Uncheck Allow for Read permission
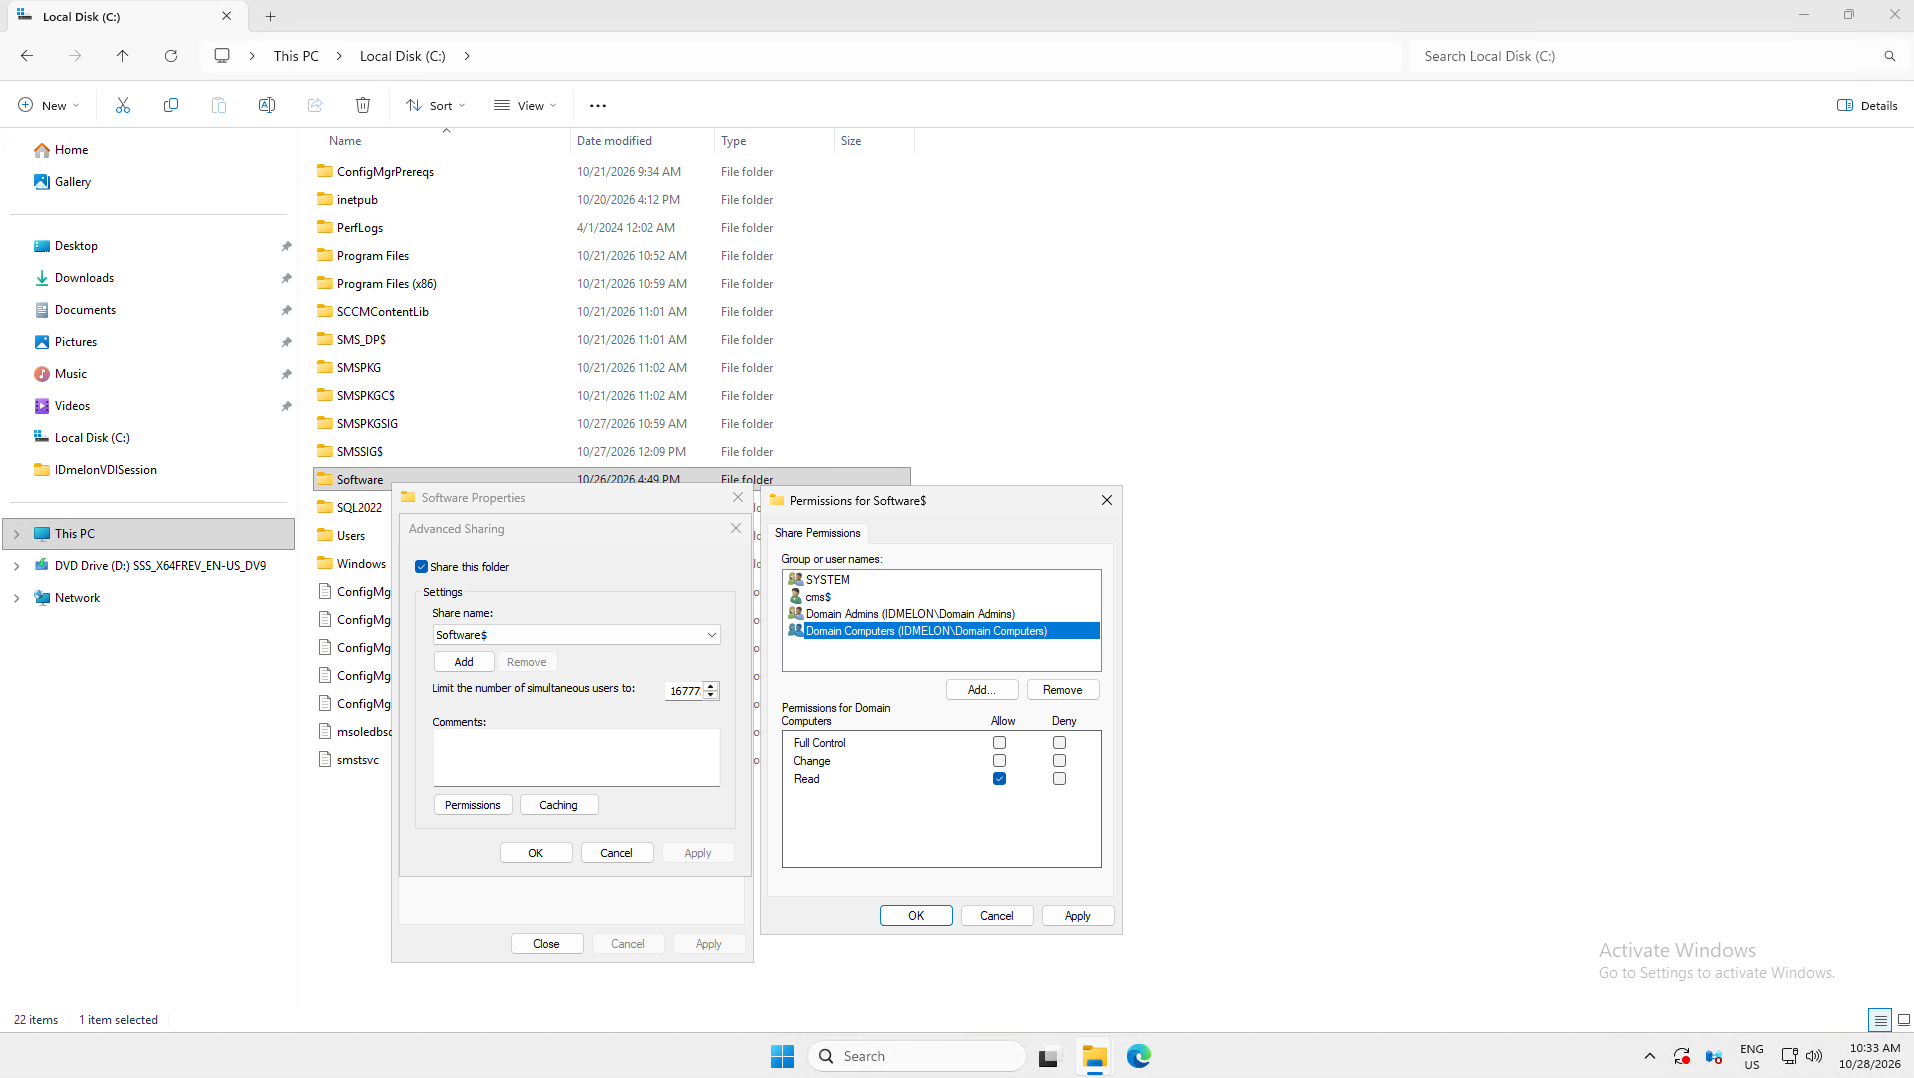The height and width of the screenshot is (1078, 1914). (999, 779)
